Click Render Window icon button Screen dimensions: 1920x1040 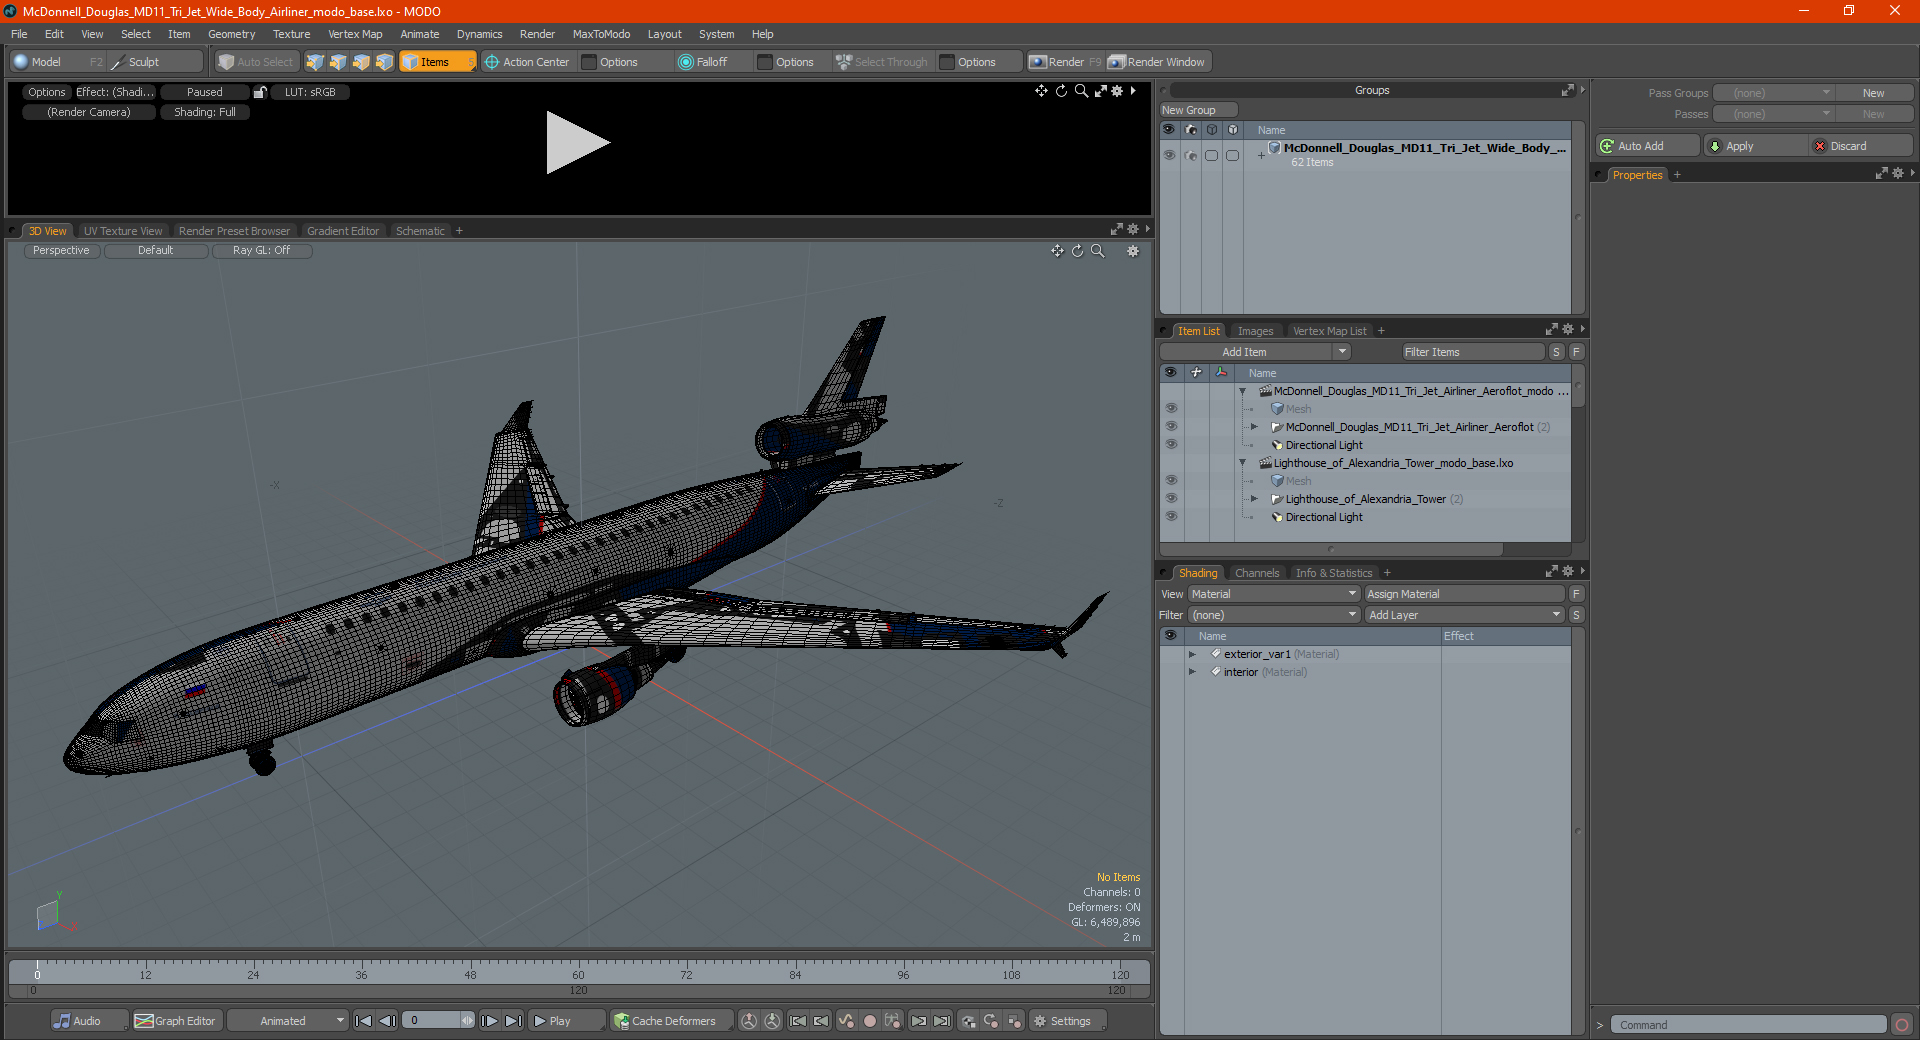(1158, 62)
